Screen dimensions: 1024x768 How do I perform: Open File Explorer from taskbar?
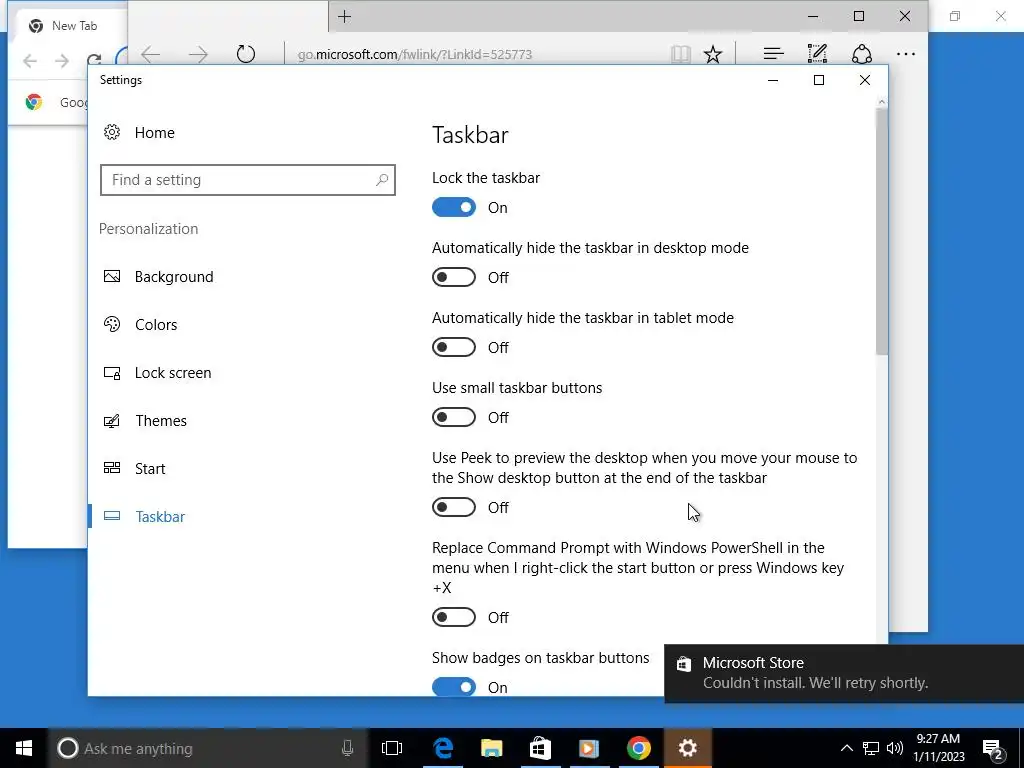491,748
